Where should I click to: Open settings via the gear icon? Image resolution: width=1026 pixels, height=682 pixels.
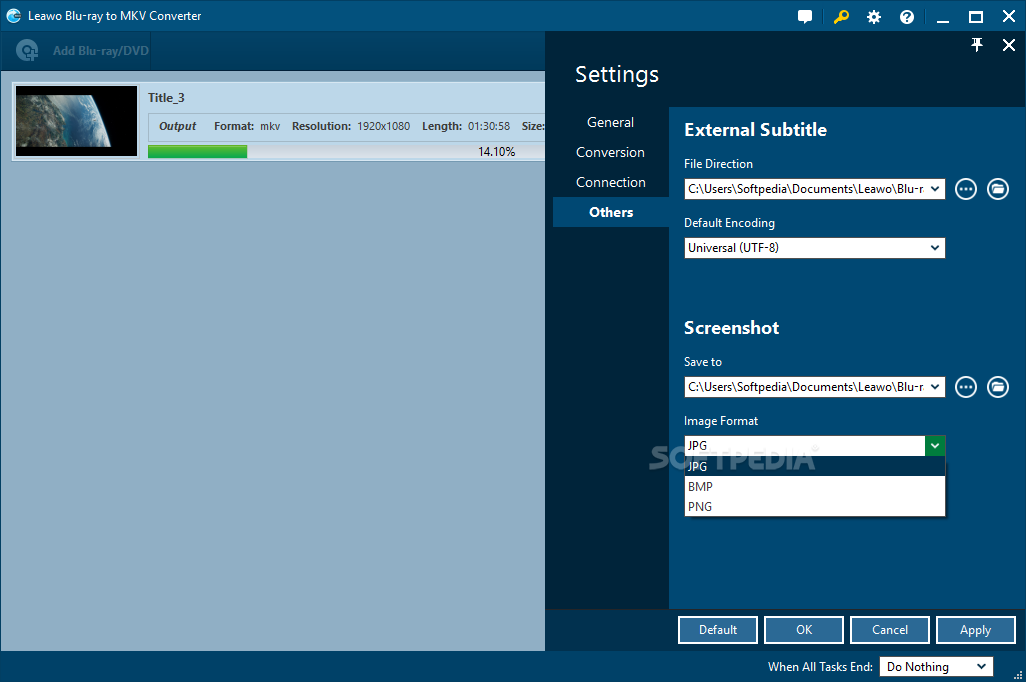[x=874, y=17]
